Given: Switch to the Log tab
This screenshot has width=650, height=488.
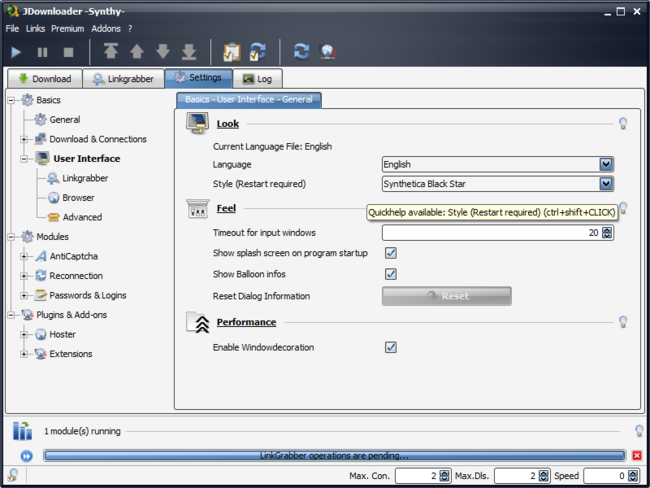Looking at the screenshot, I should pos(257,79).
